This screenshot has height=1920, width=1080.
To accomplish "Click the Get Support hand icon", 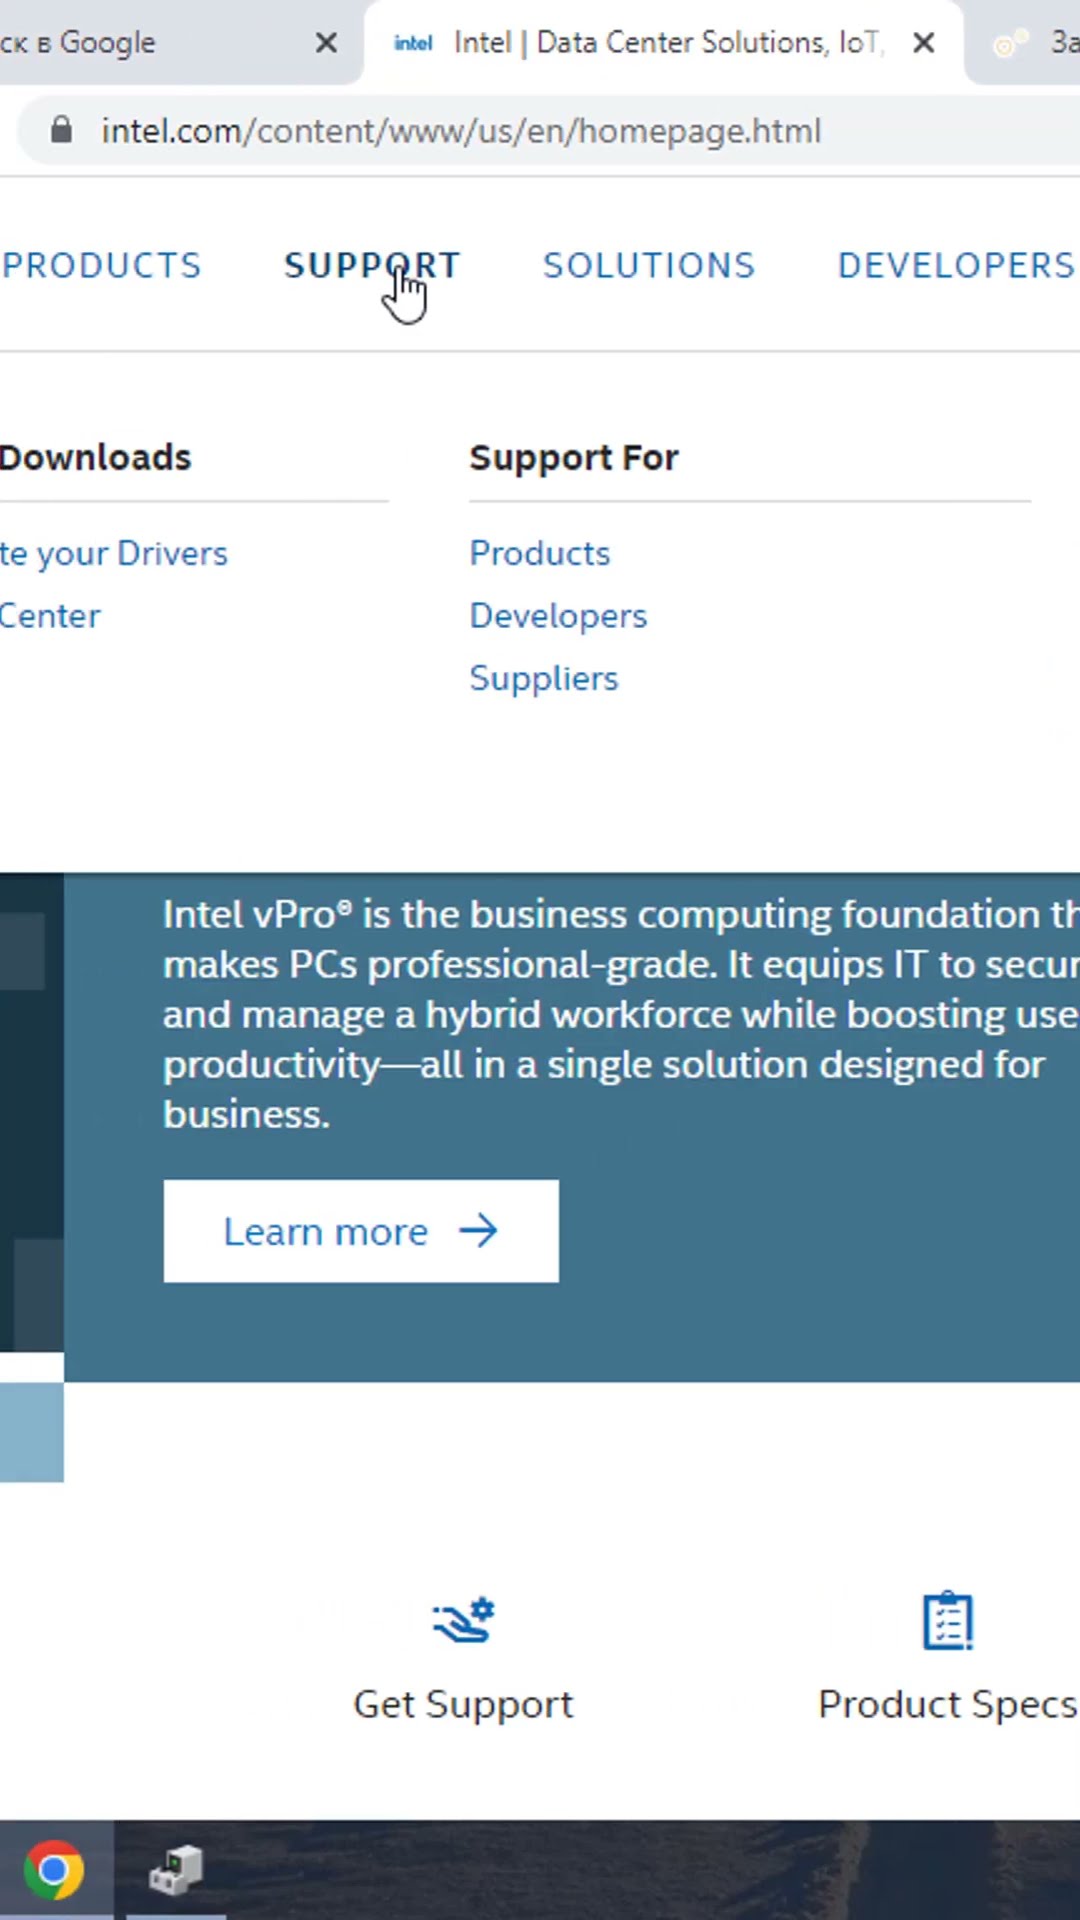I will pyautogui.click(x=463, y=1620).
